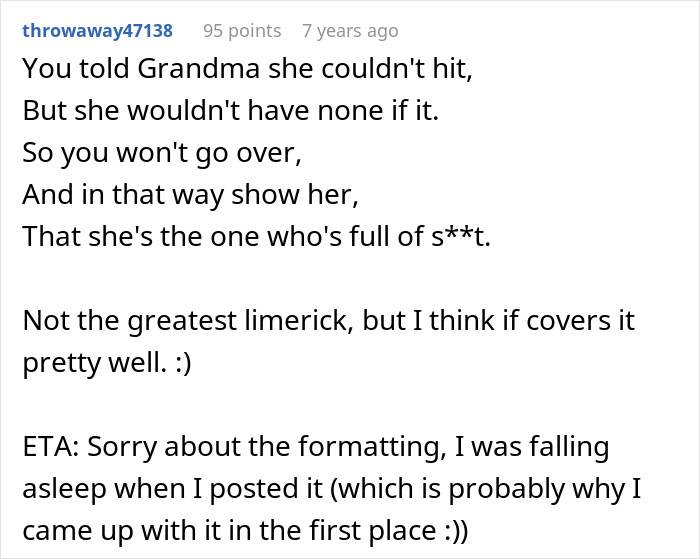Click the line "But she wouldn't have none if it."
This screenshot has width=700, height=559.
[x=230, y=111]
